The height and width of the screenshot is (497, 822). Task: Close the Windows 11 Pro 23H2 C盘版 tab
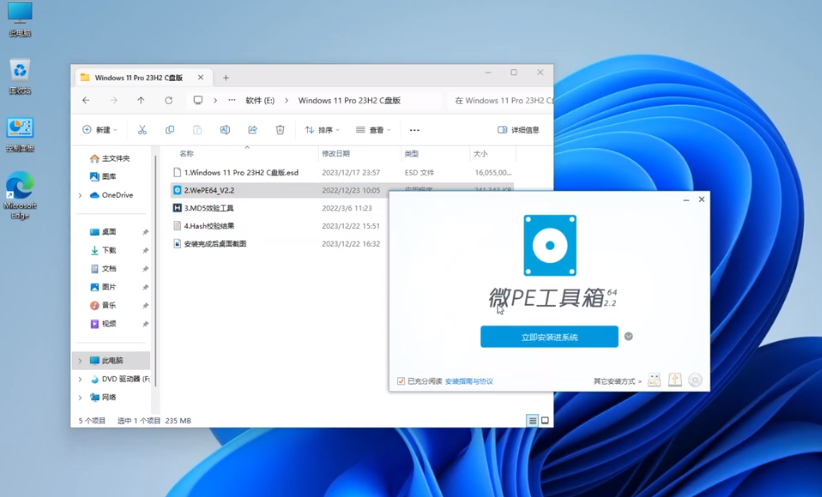[x=201, y=78]
